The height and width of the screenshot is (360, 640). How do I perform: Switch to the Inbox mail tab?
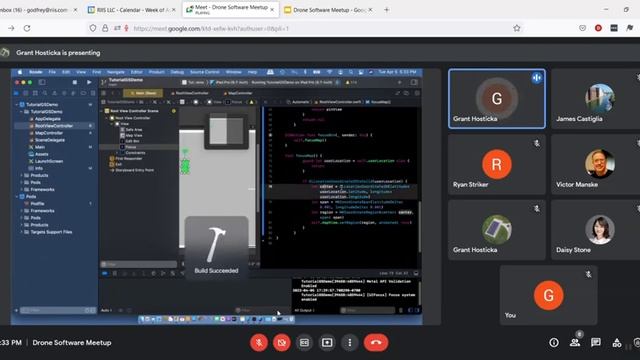[38, 10]
